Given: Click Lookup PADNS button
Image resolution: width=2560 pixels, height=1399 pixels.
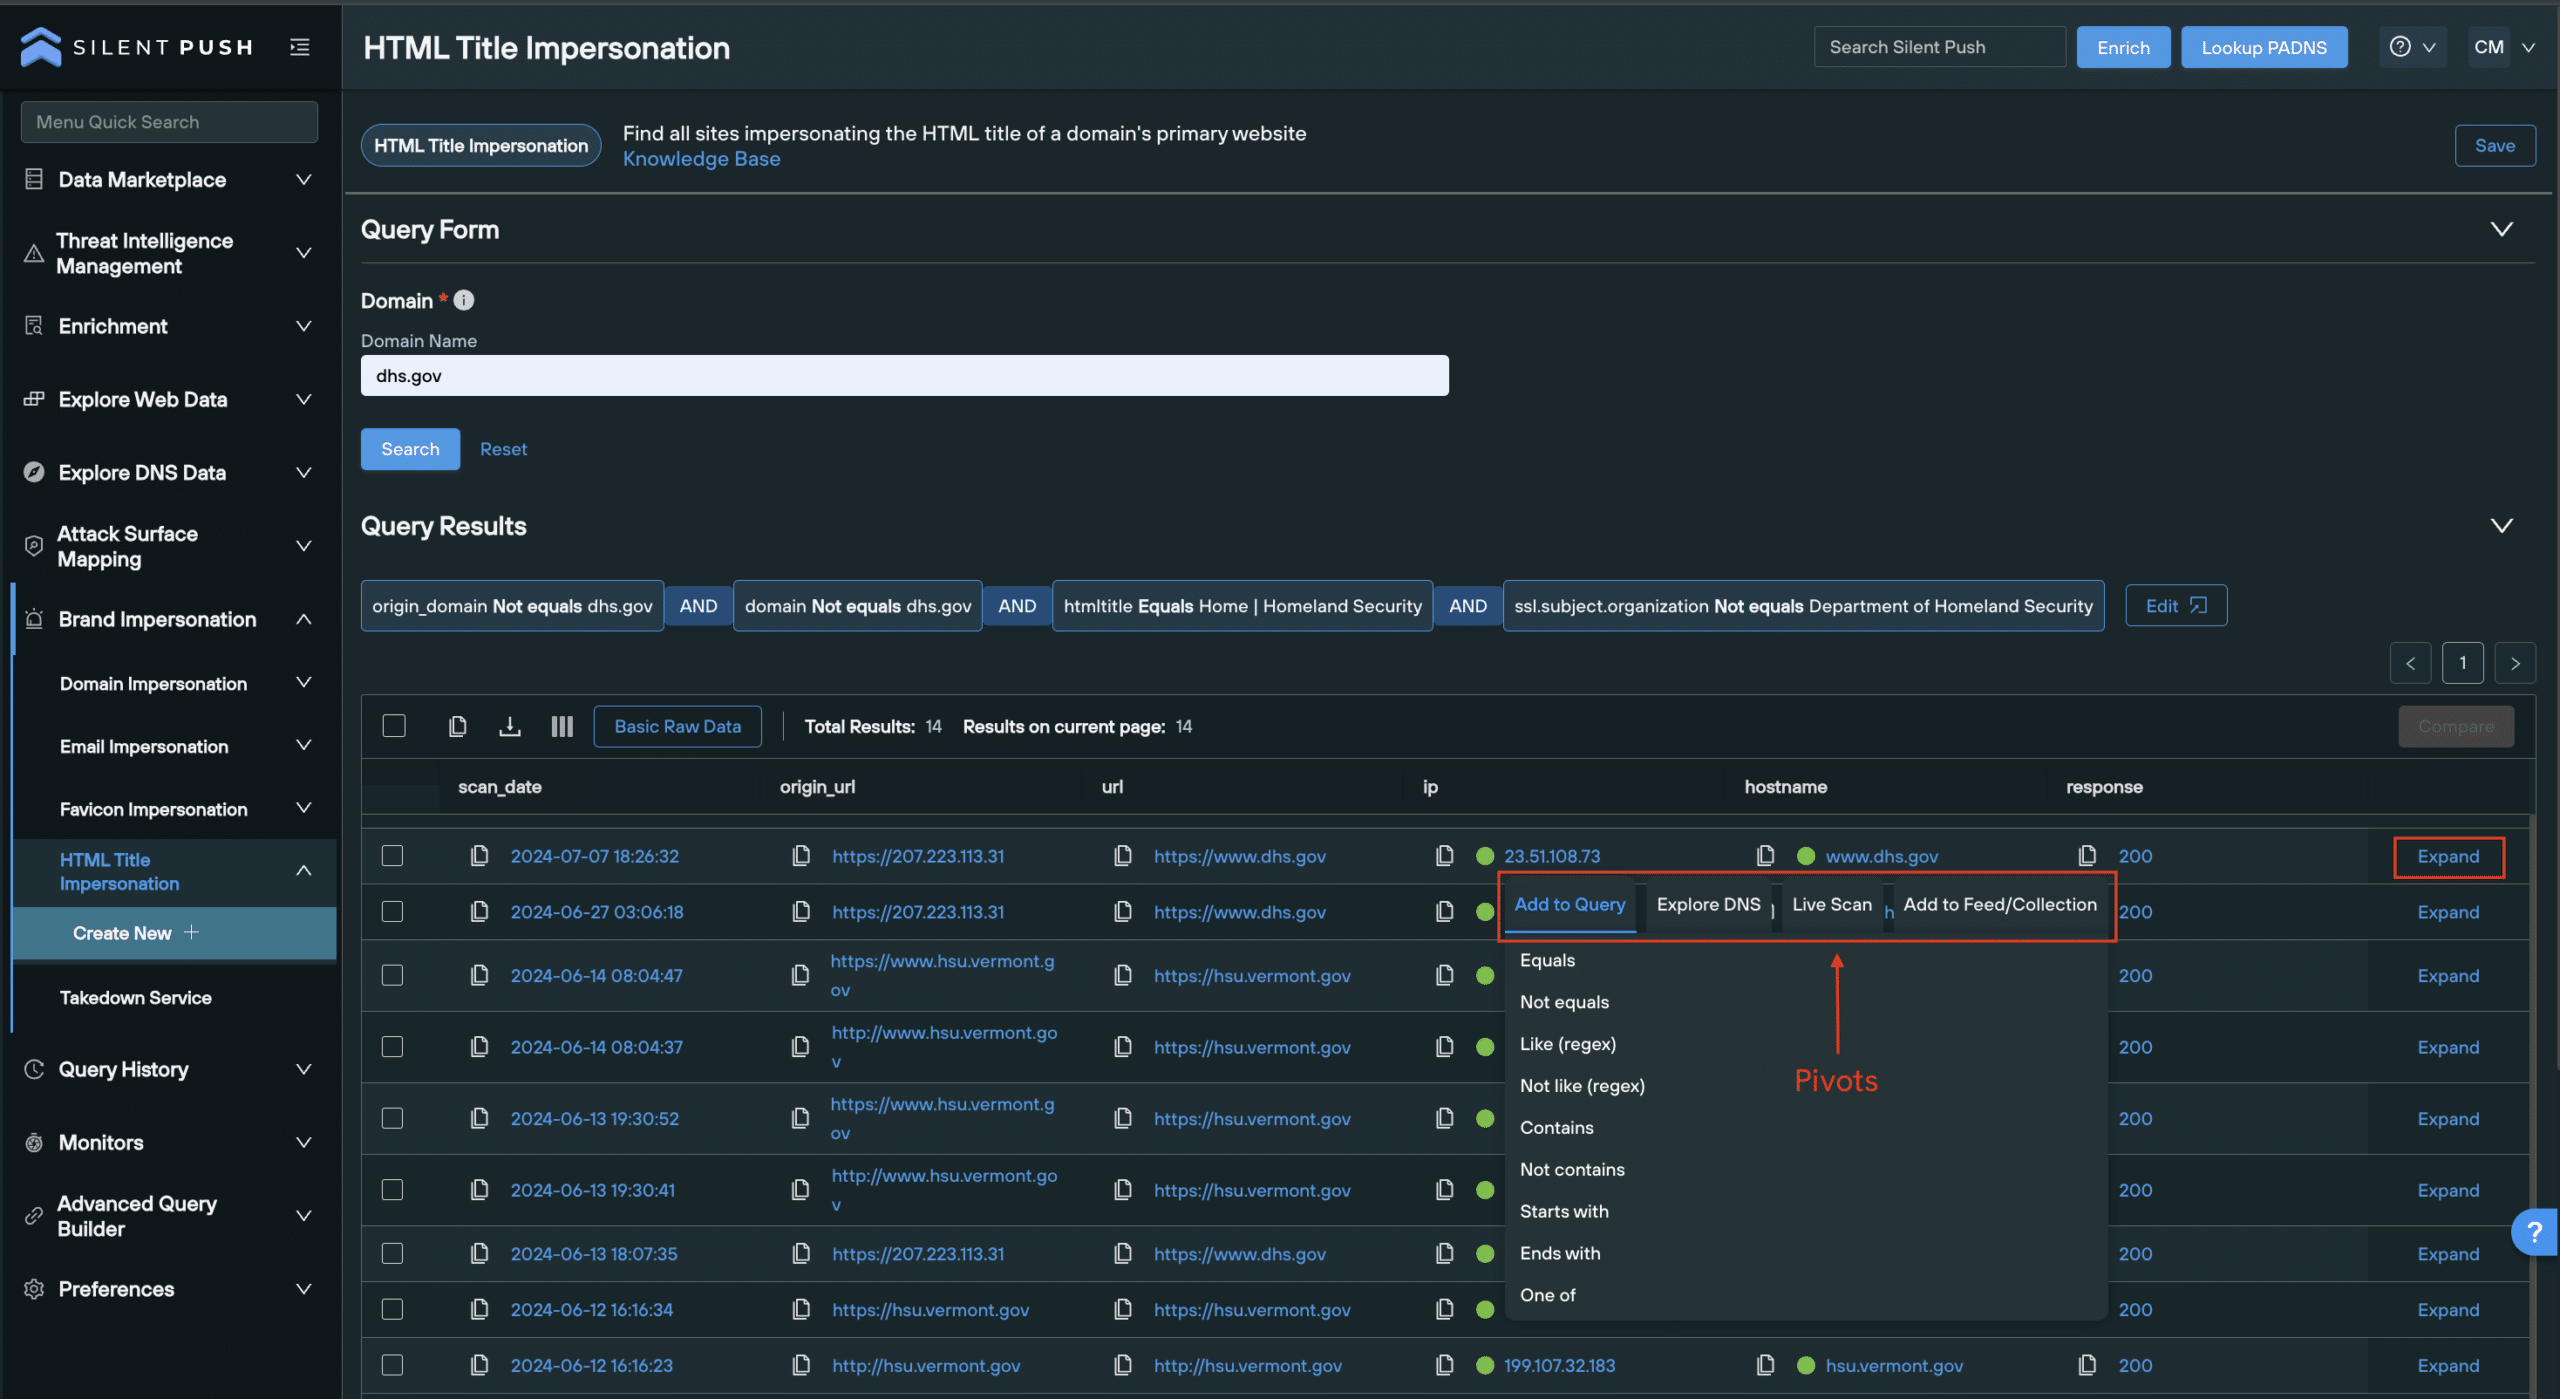Looking at the screenshot, I should click(2264, 47).
